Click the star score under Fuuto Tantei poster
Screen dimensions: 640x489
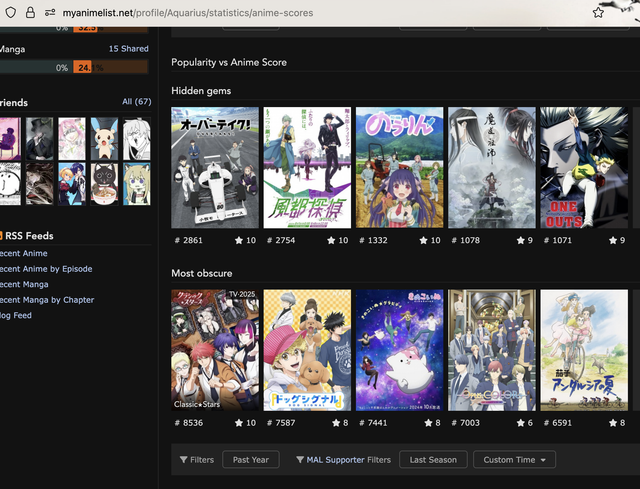coord(338,240)
